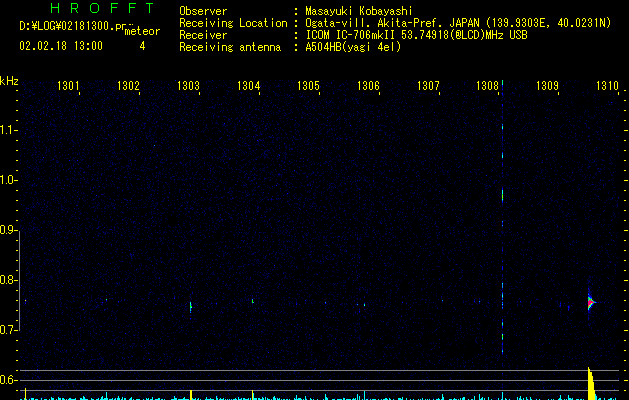
Task: Click the observer name Masayuki Kobayashi
Action: coord(359,11)
